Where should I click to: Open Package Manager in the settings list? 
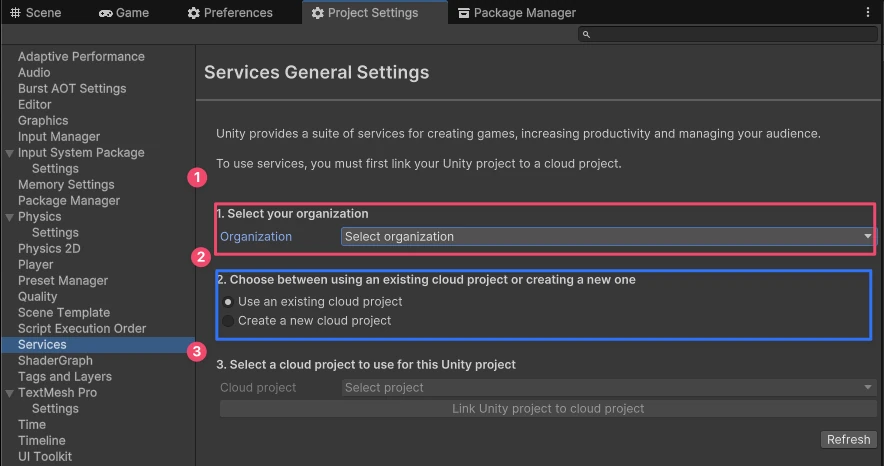(x=69, y=201)
